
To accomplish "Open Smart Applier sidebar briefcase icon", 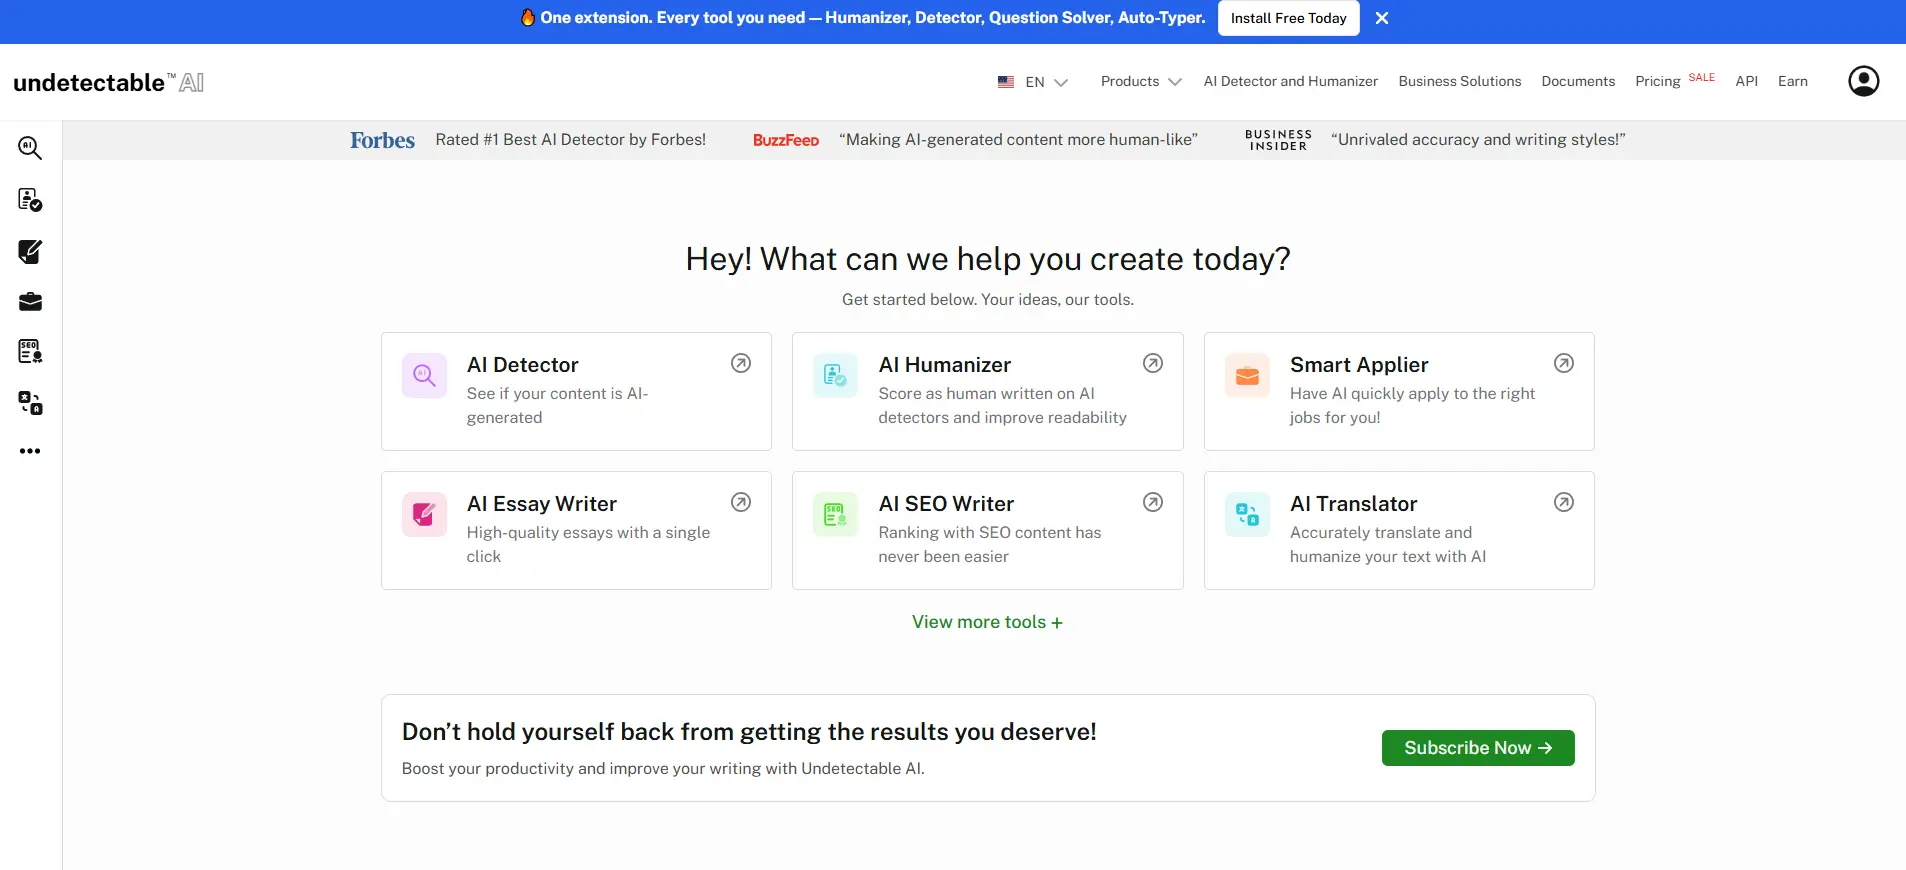I will pos(30,301).
